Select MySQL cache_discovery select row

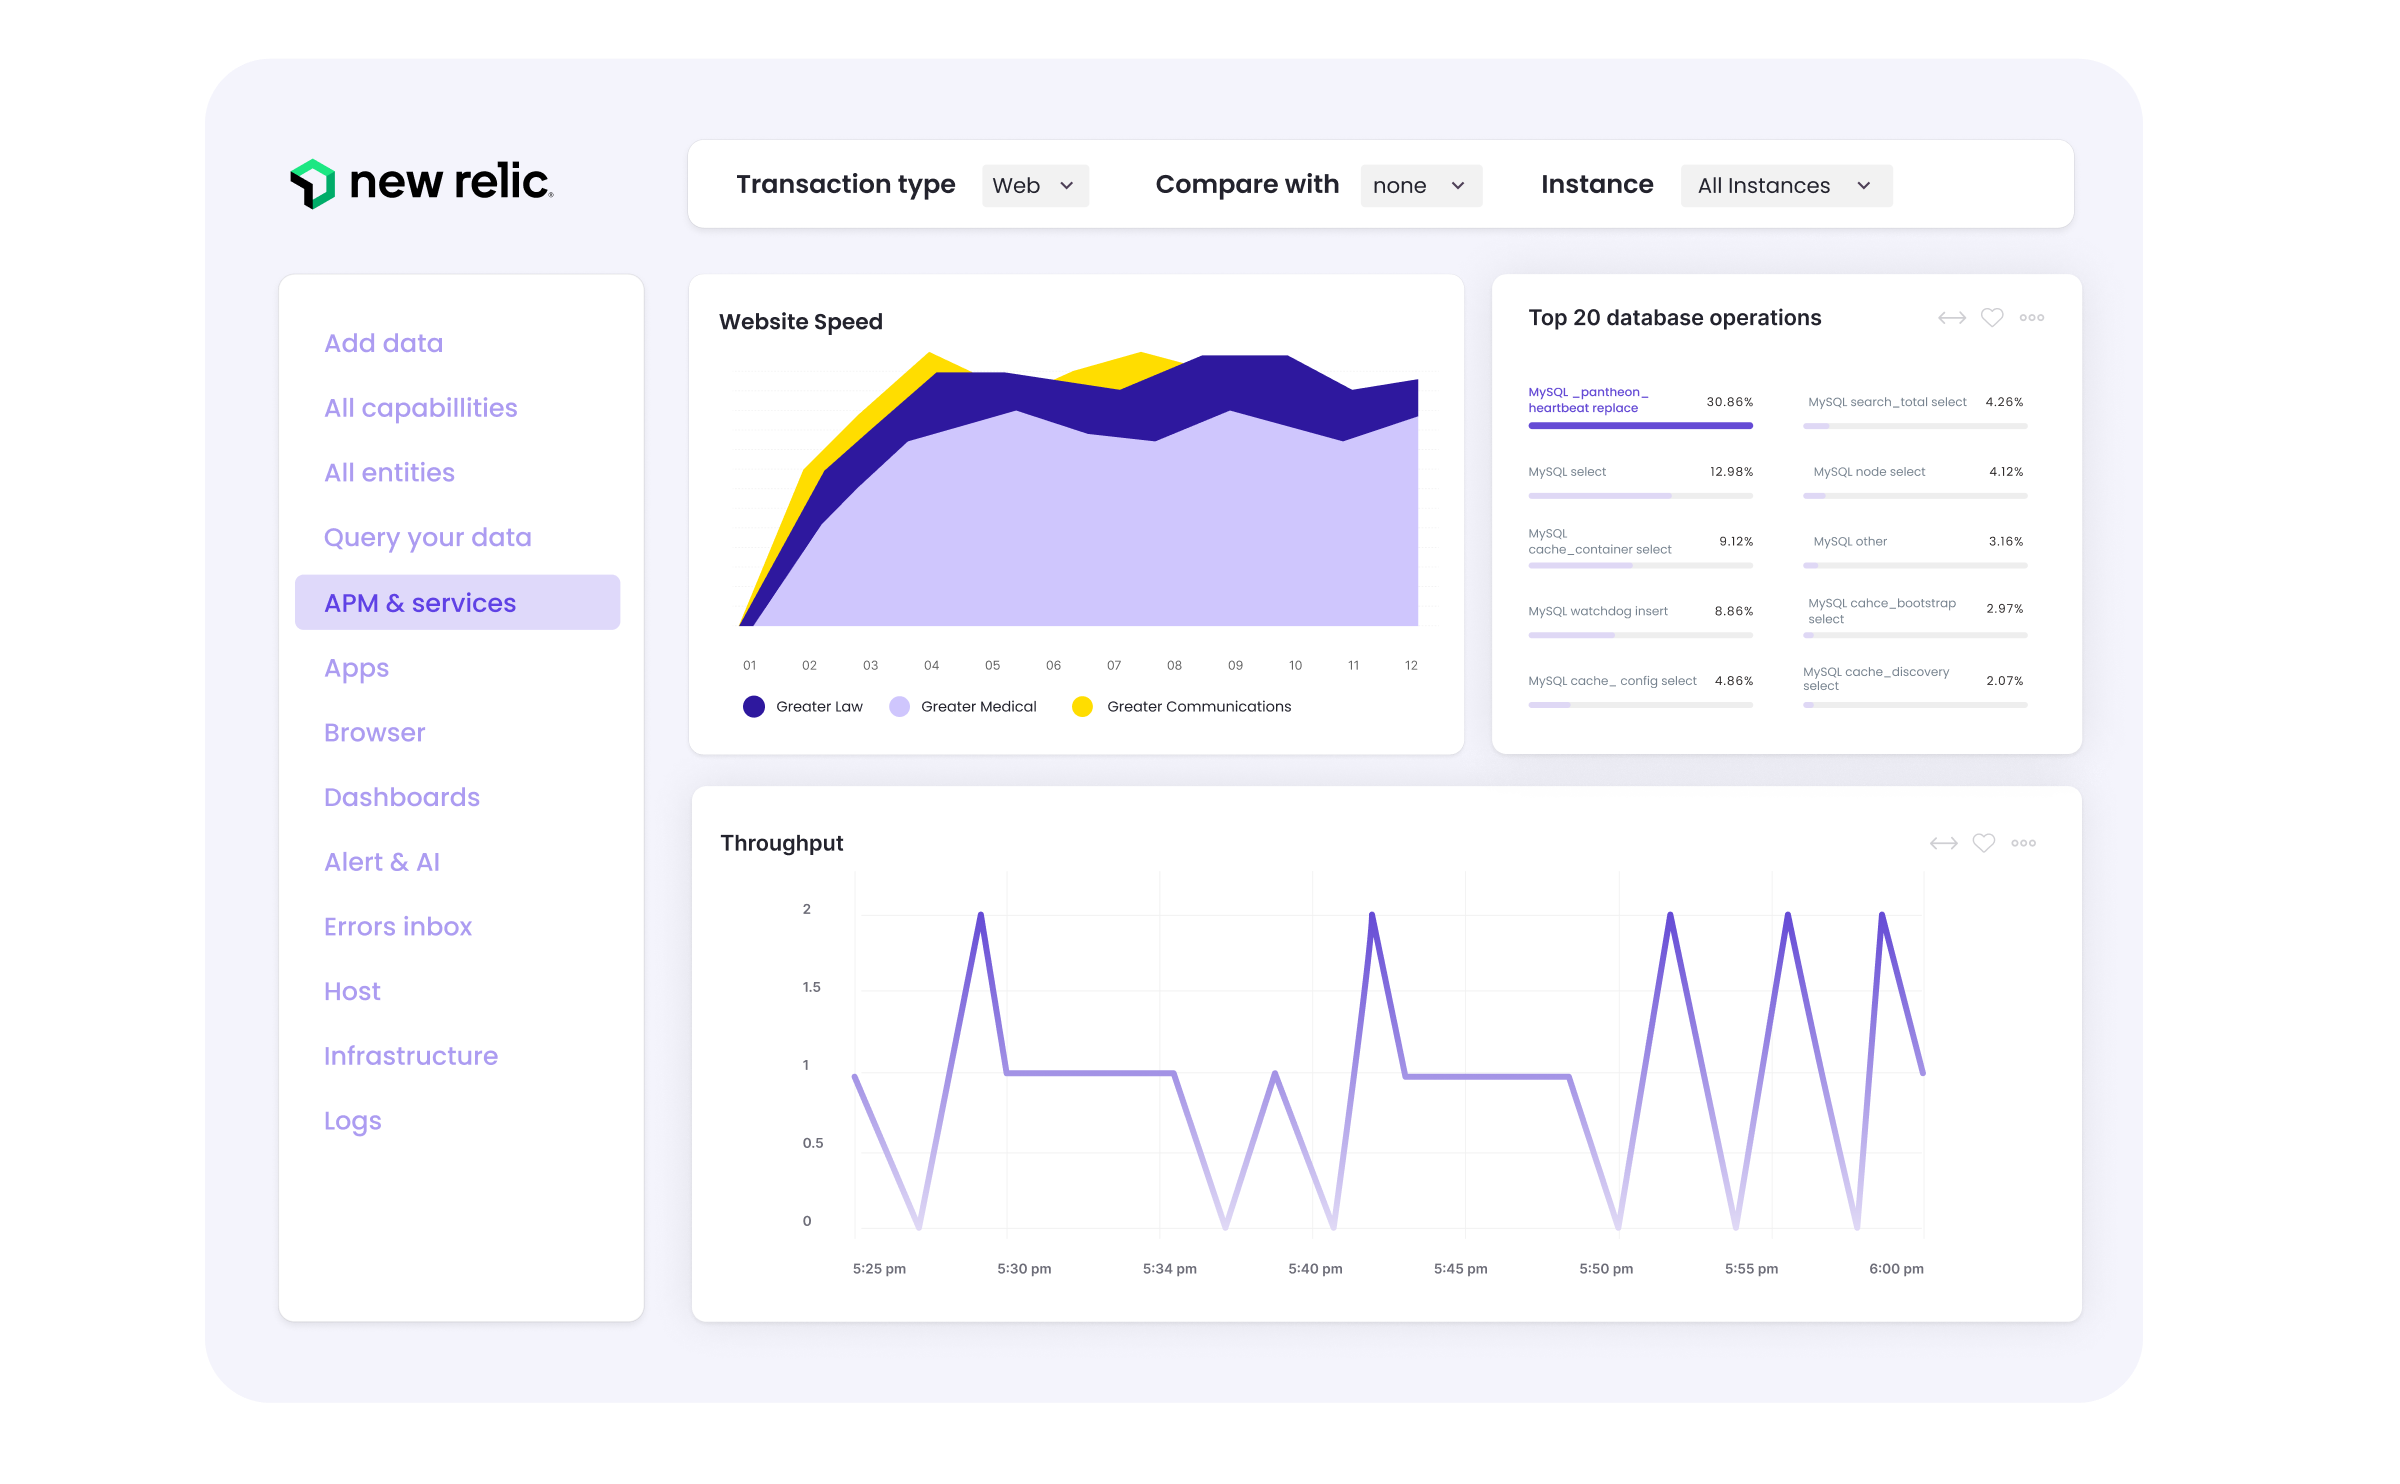(x=1915, y=686)
